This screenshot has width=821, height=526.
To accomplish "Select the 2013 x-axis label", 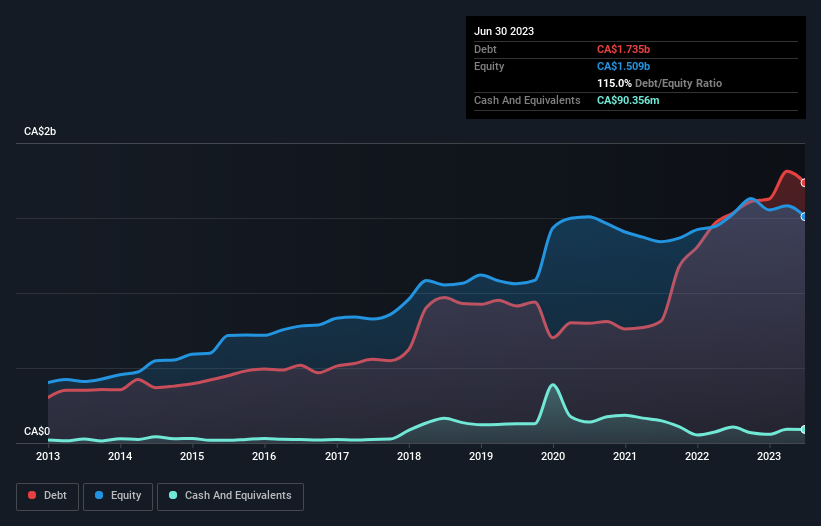I will (48, 456).
